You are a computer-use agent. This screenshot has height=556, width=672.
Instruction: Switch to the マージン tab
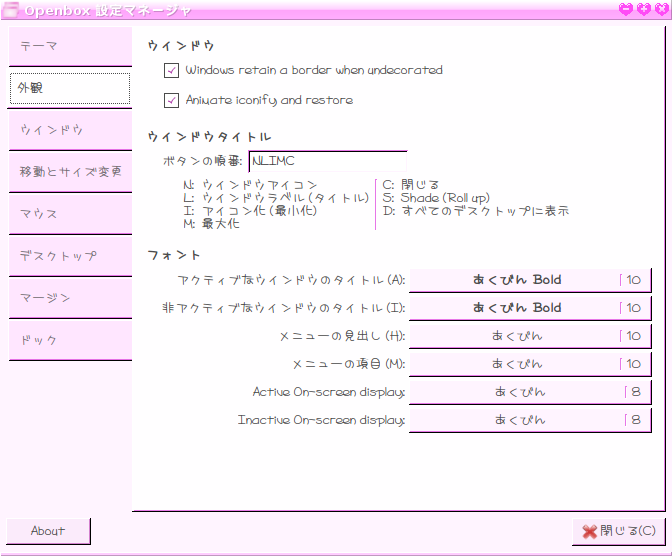point(70,298)
